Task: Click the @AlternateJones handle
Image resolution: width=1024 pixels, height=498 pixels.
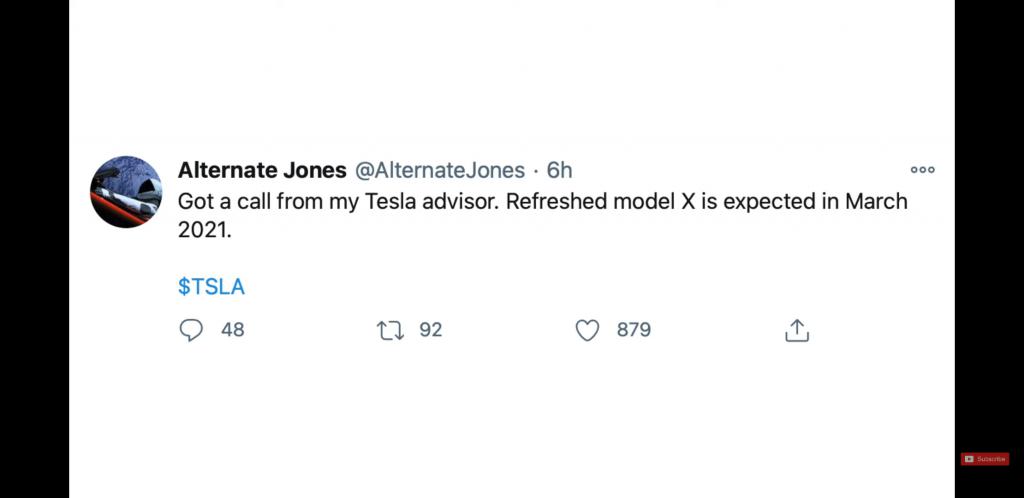Action: [440, 170]
